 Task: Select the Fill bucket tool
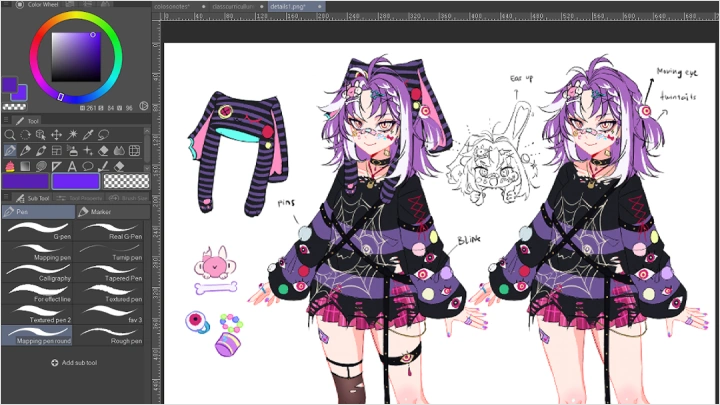click(10, 166)
